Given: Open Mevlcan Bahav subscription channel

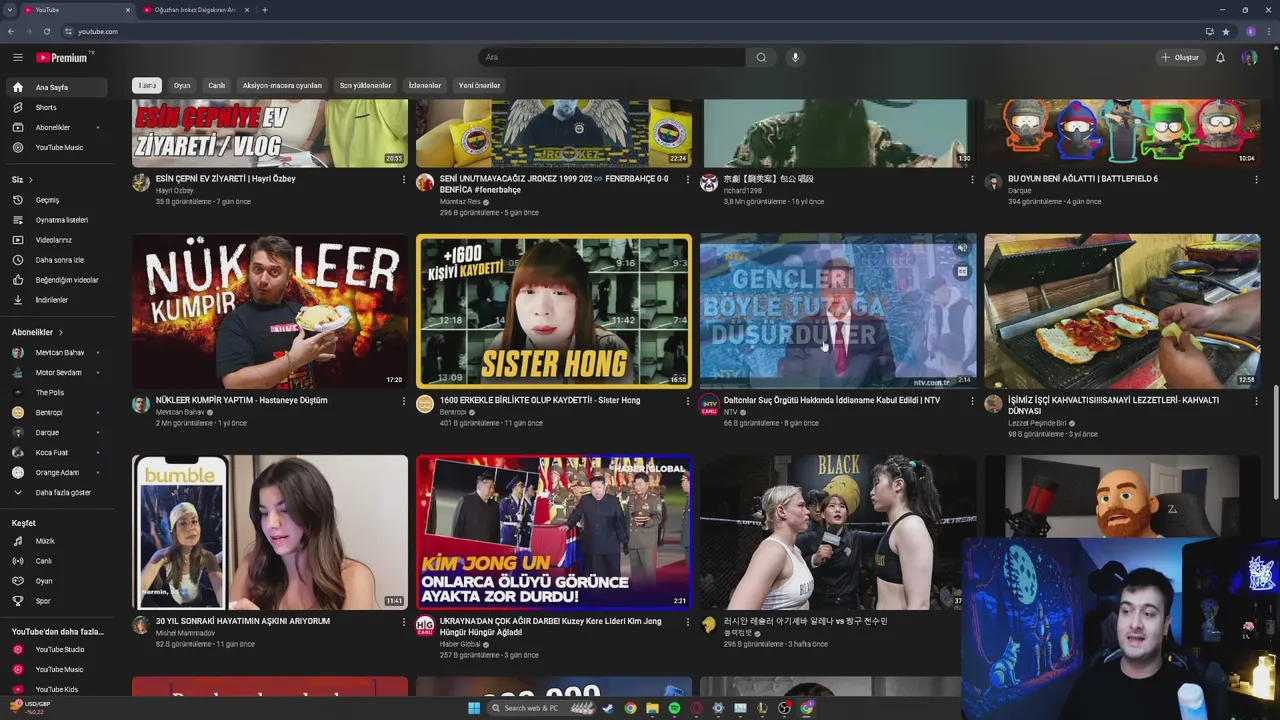Looking at the screenshot, I should coord(57,353).
